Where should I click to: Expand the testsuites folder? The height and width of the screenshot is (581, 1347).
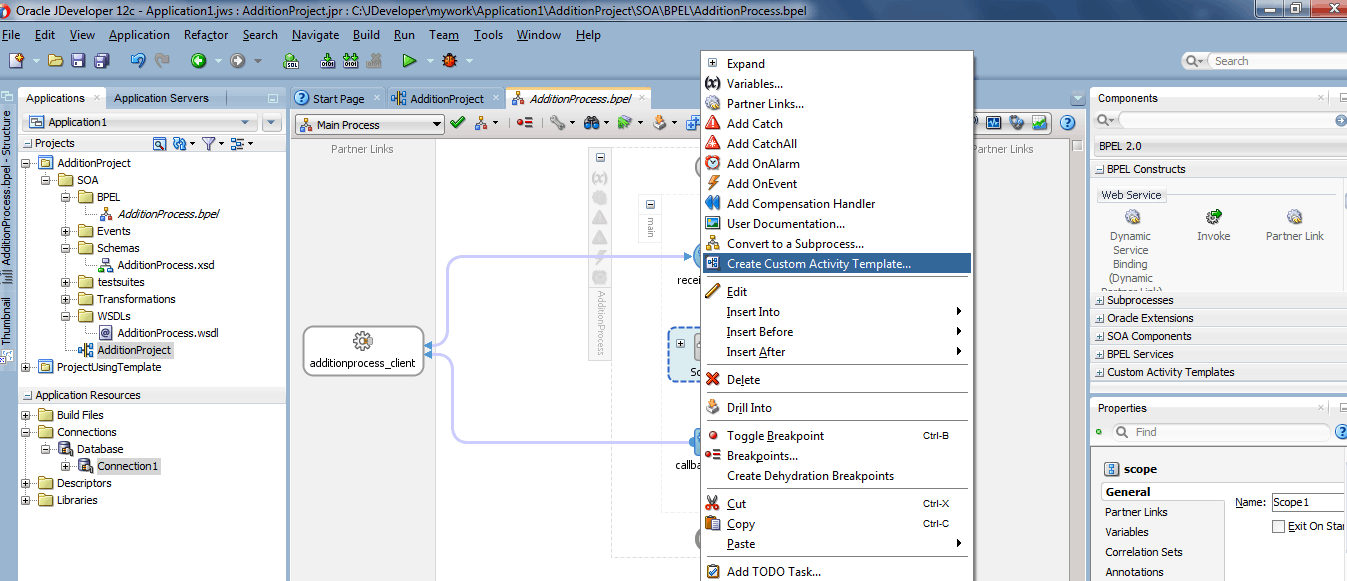(x=66, y=282)
